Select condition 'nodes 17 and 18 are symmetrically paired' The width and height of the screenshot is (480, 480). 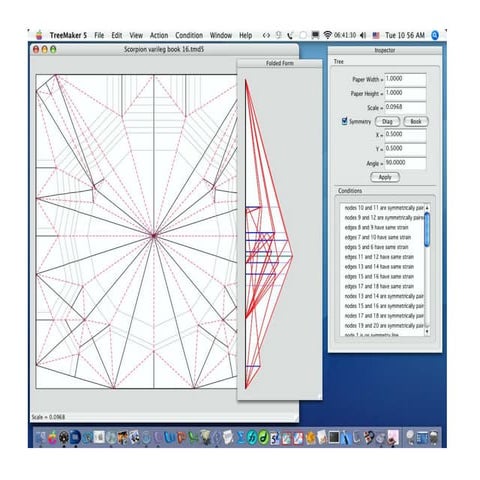pyautogui.click(x=384, y=316)
